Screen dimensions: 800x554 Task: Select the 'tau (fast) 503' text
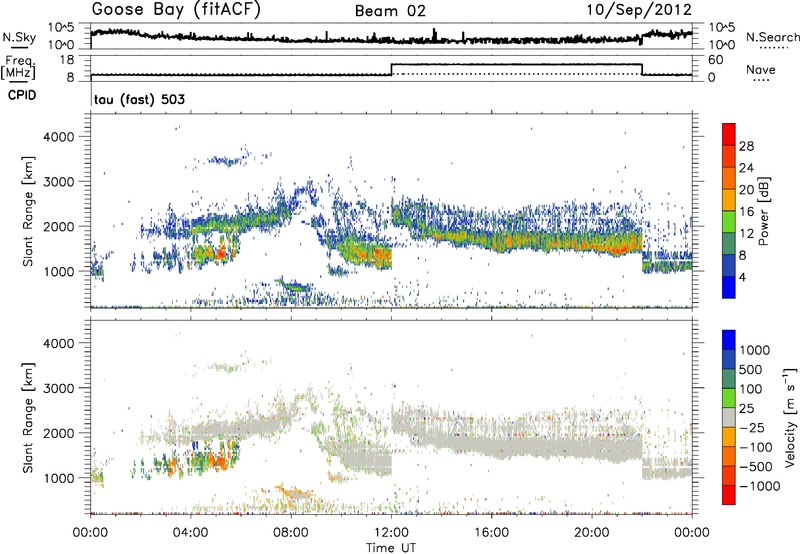pos(139,99)
